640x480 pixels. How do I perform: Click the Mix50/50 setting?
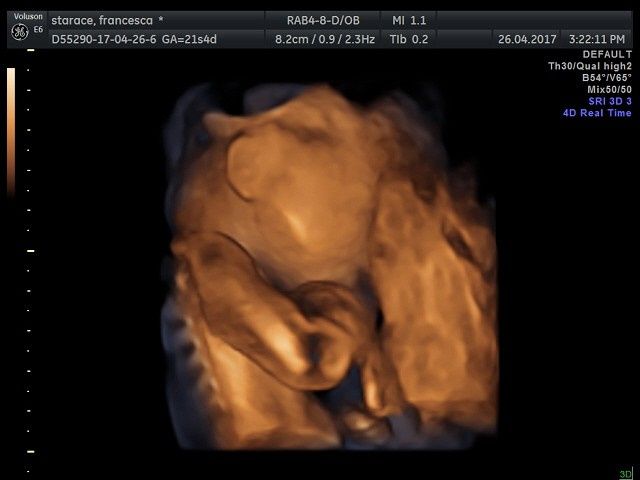pyautogui.click(x=609, y=90)
